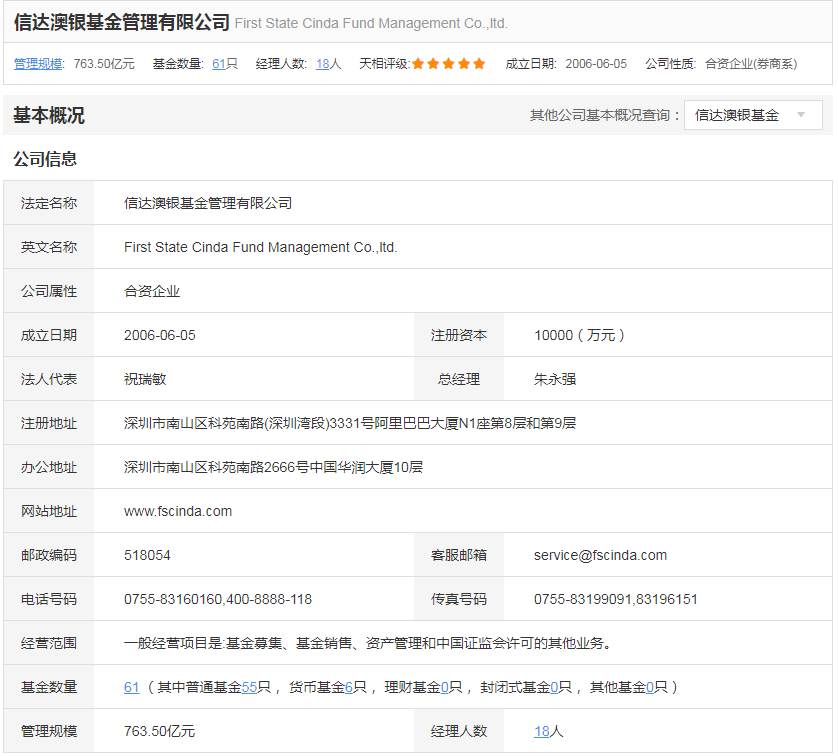Click the phone number 0755-83160160
838x756 pixels.
pos(171,599)
